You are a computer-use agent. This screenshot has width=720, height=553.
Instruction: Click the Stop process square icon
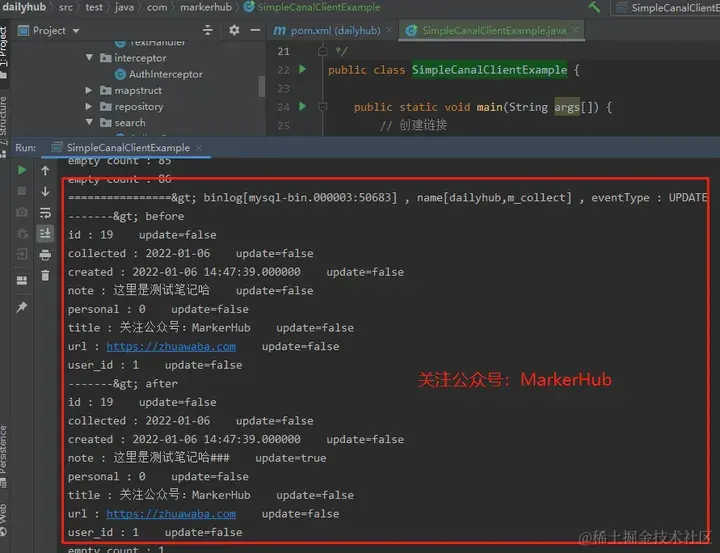(x=22, y=191)
